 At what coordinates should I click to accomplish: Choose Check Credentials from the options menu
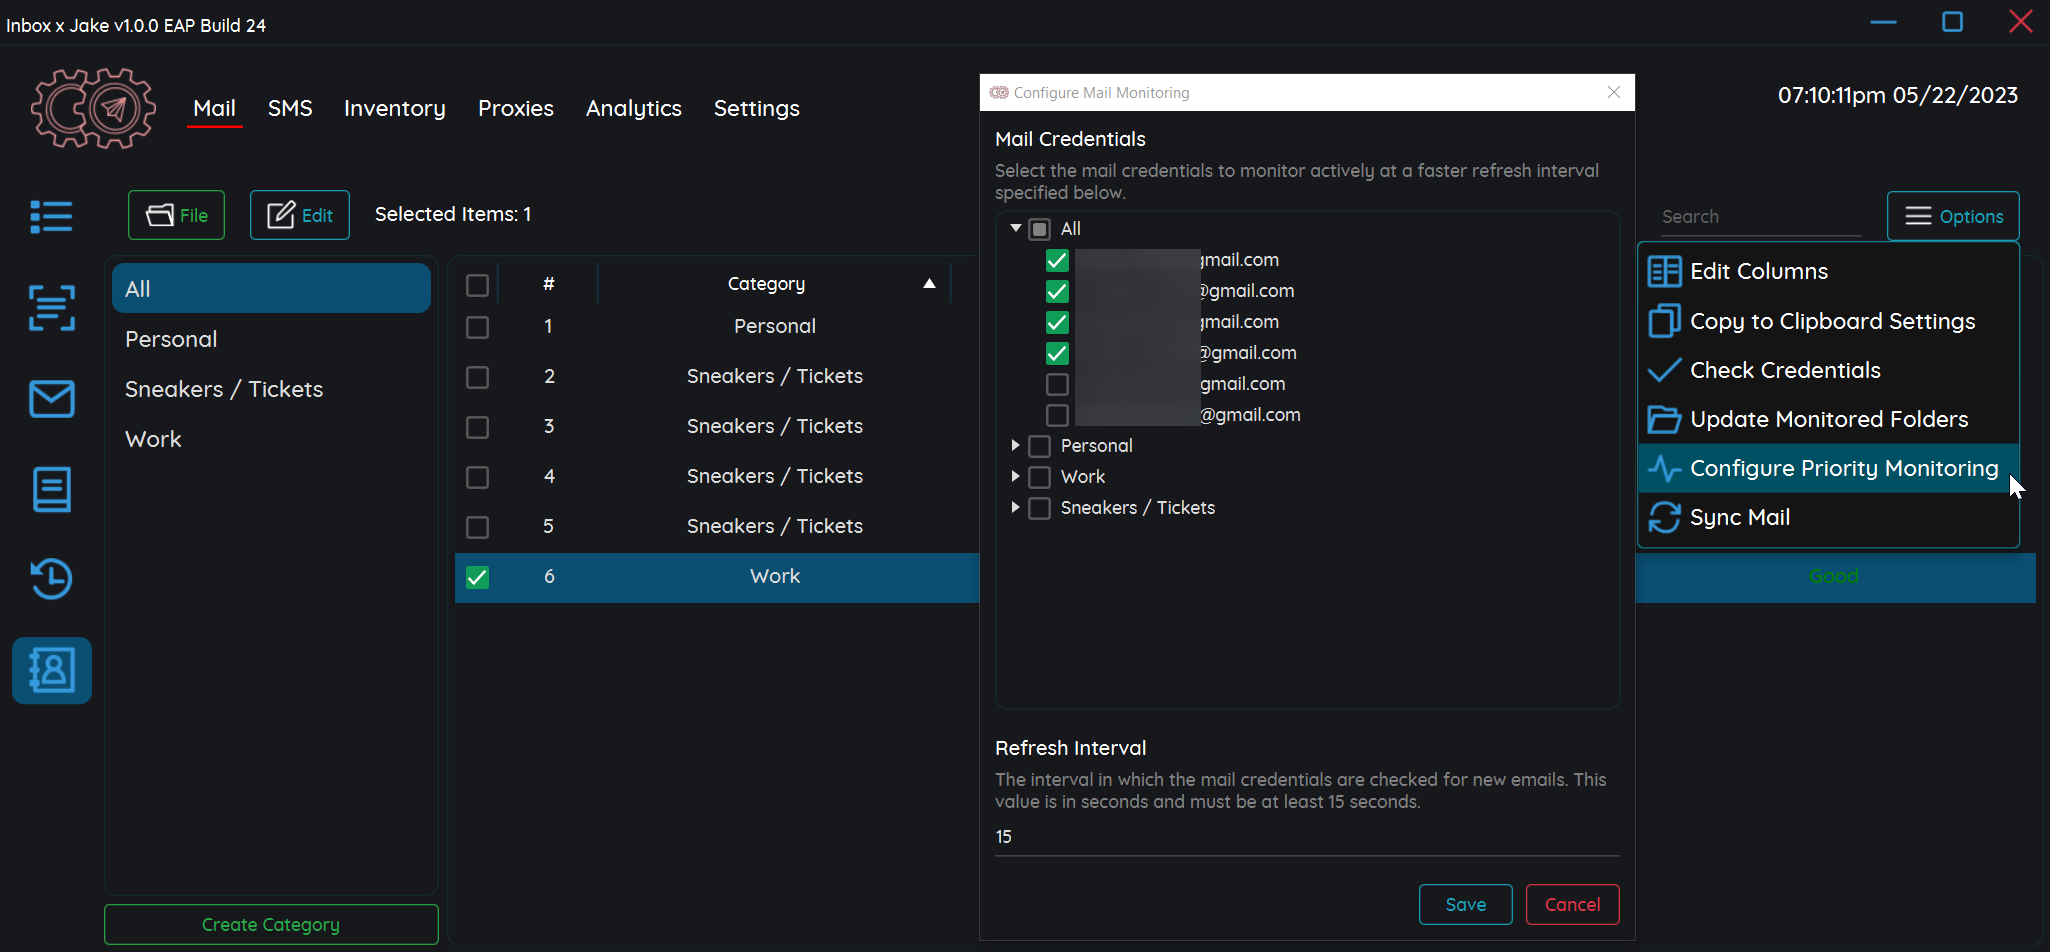pos(1784,370)
